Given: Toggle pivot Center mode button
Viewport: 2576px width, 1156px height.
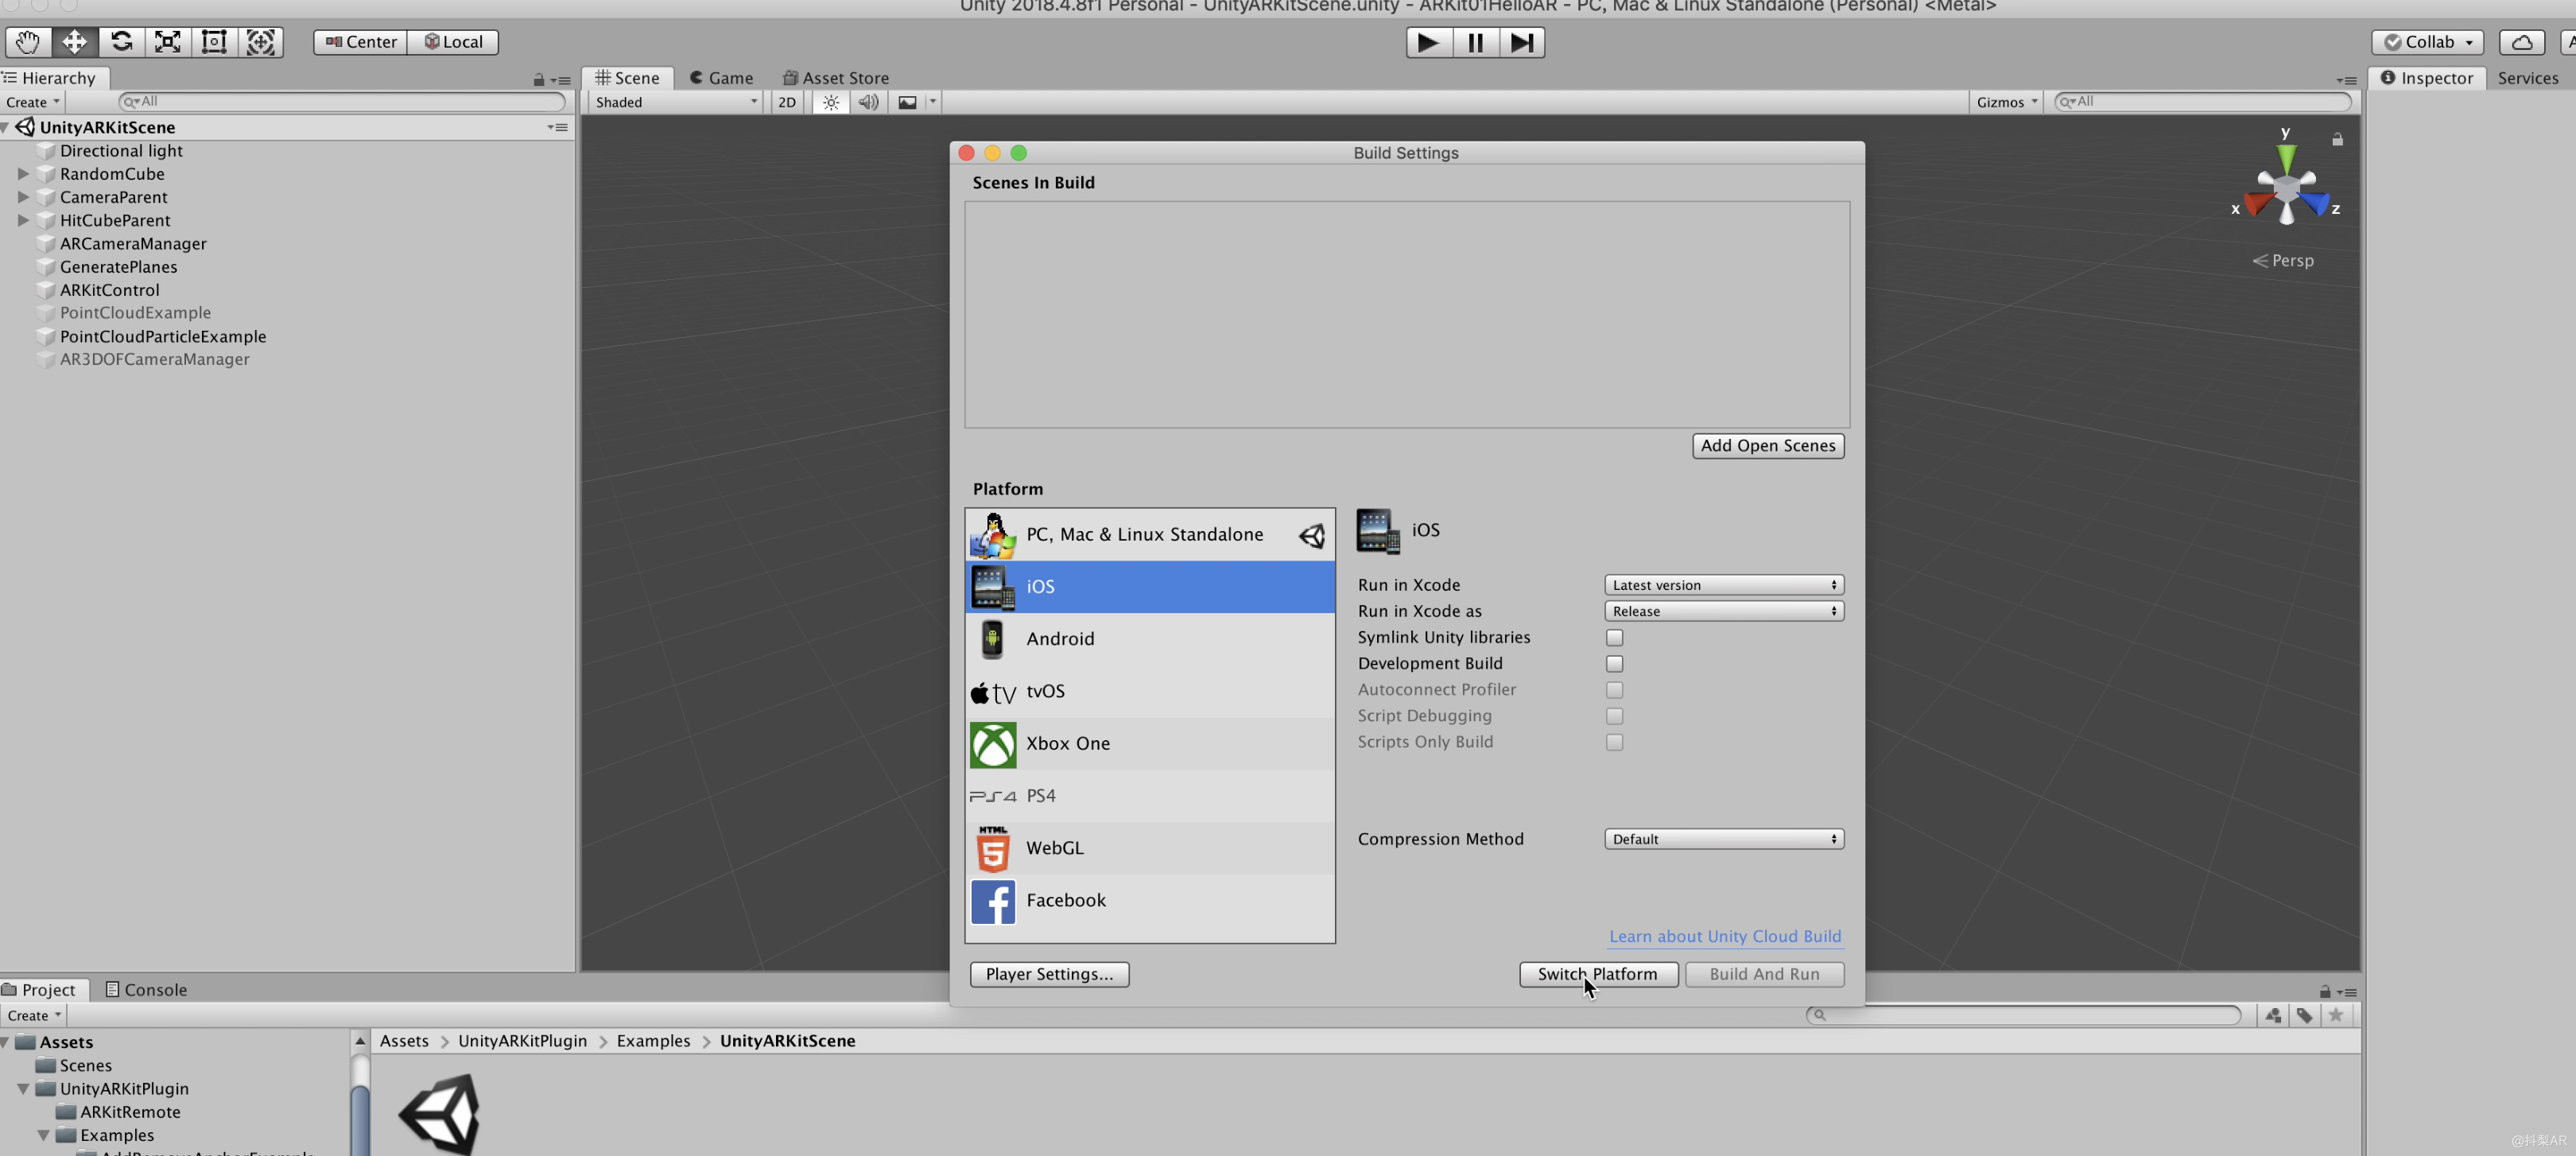Looking at the screenshot, I should 361,42.
